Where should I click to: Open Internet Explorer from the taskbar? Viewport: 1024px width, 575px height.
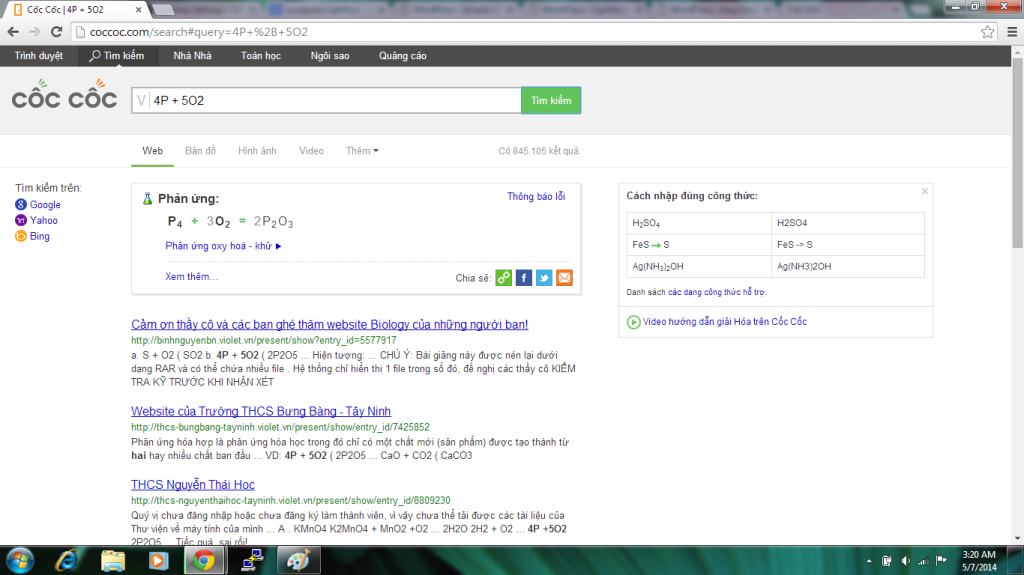click(x=67, y=561)
